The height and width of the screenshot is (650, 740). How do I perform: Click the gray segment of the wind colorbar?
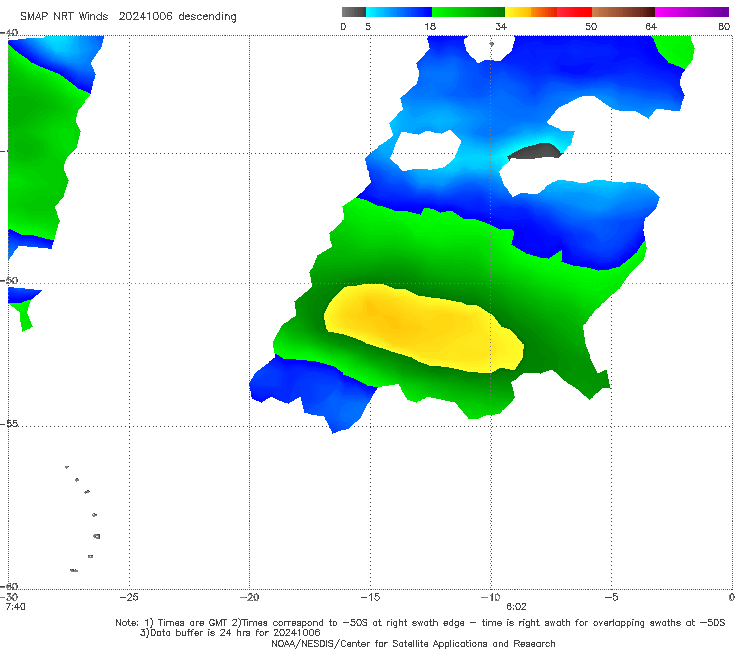click(354, 12)
